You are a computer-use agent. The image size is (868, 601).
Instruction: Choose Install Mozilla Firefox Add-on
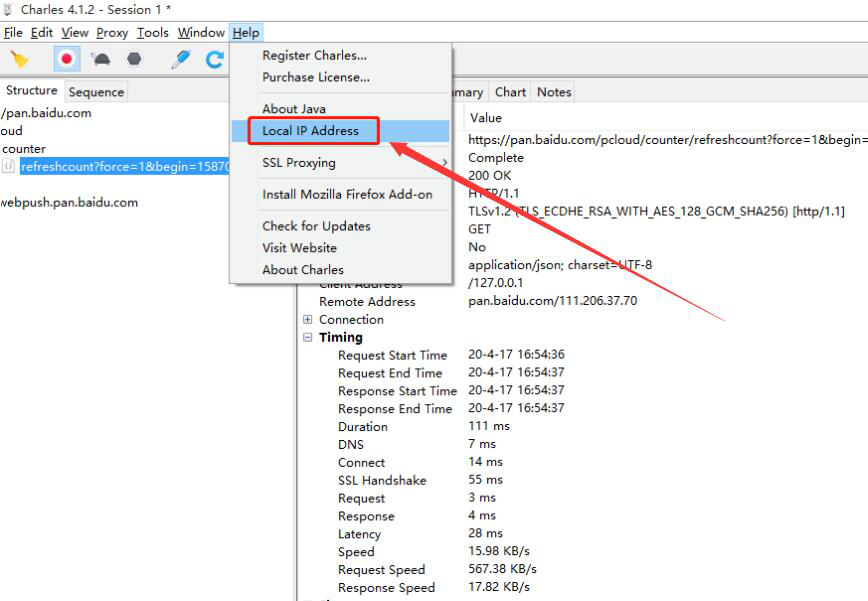tap(347, 194)
